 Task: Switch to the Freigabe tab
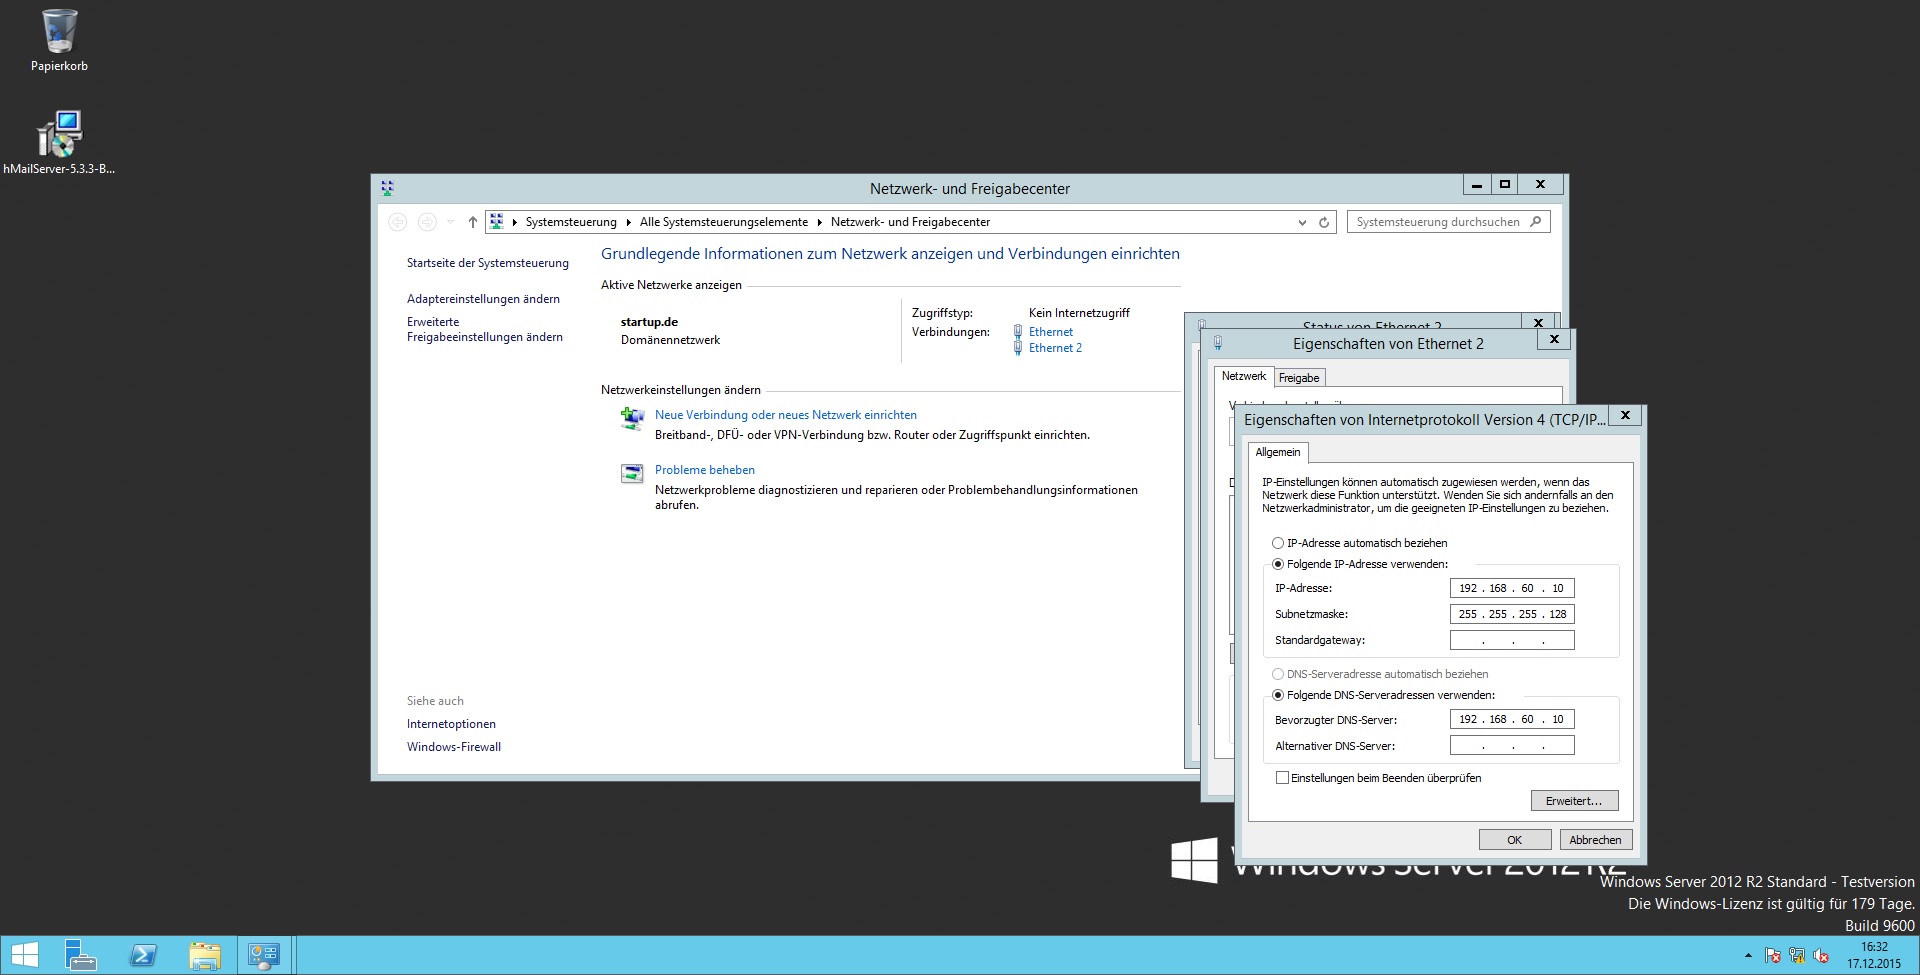click(x=1298, y=378)
